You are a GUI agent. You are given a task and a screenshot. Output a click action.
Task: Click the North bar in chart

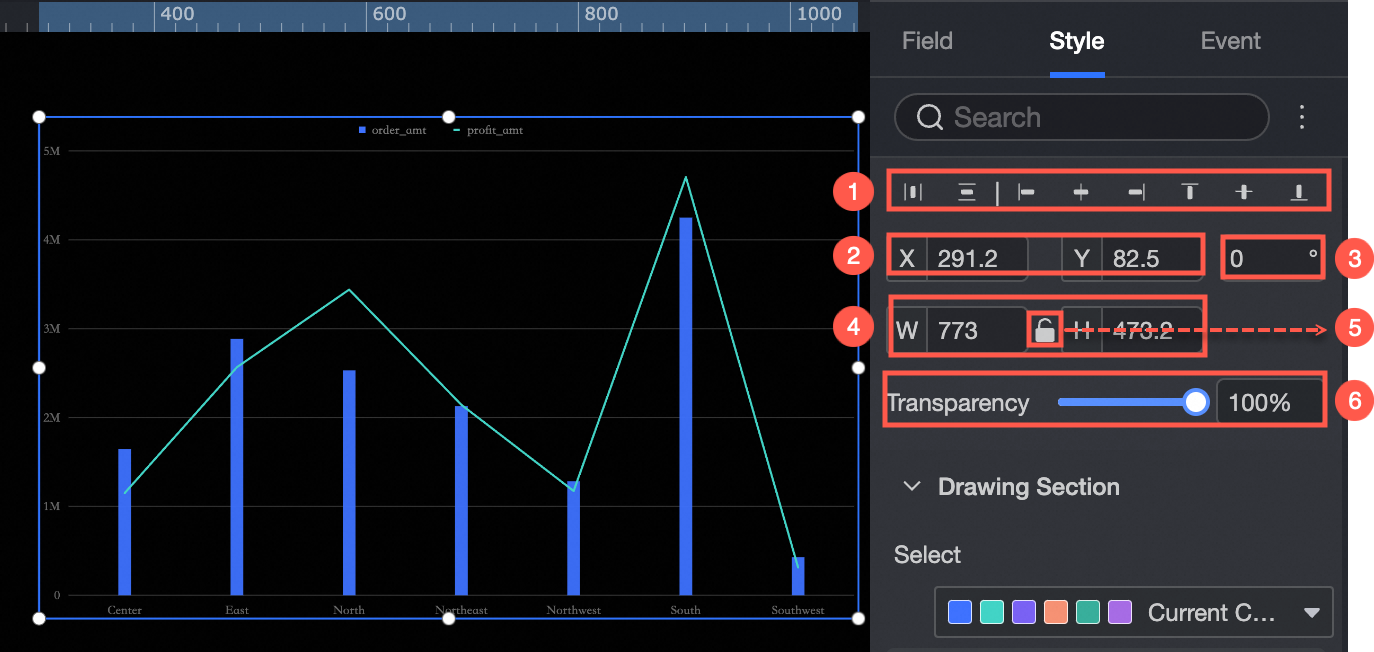(x=349, y=483)
